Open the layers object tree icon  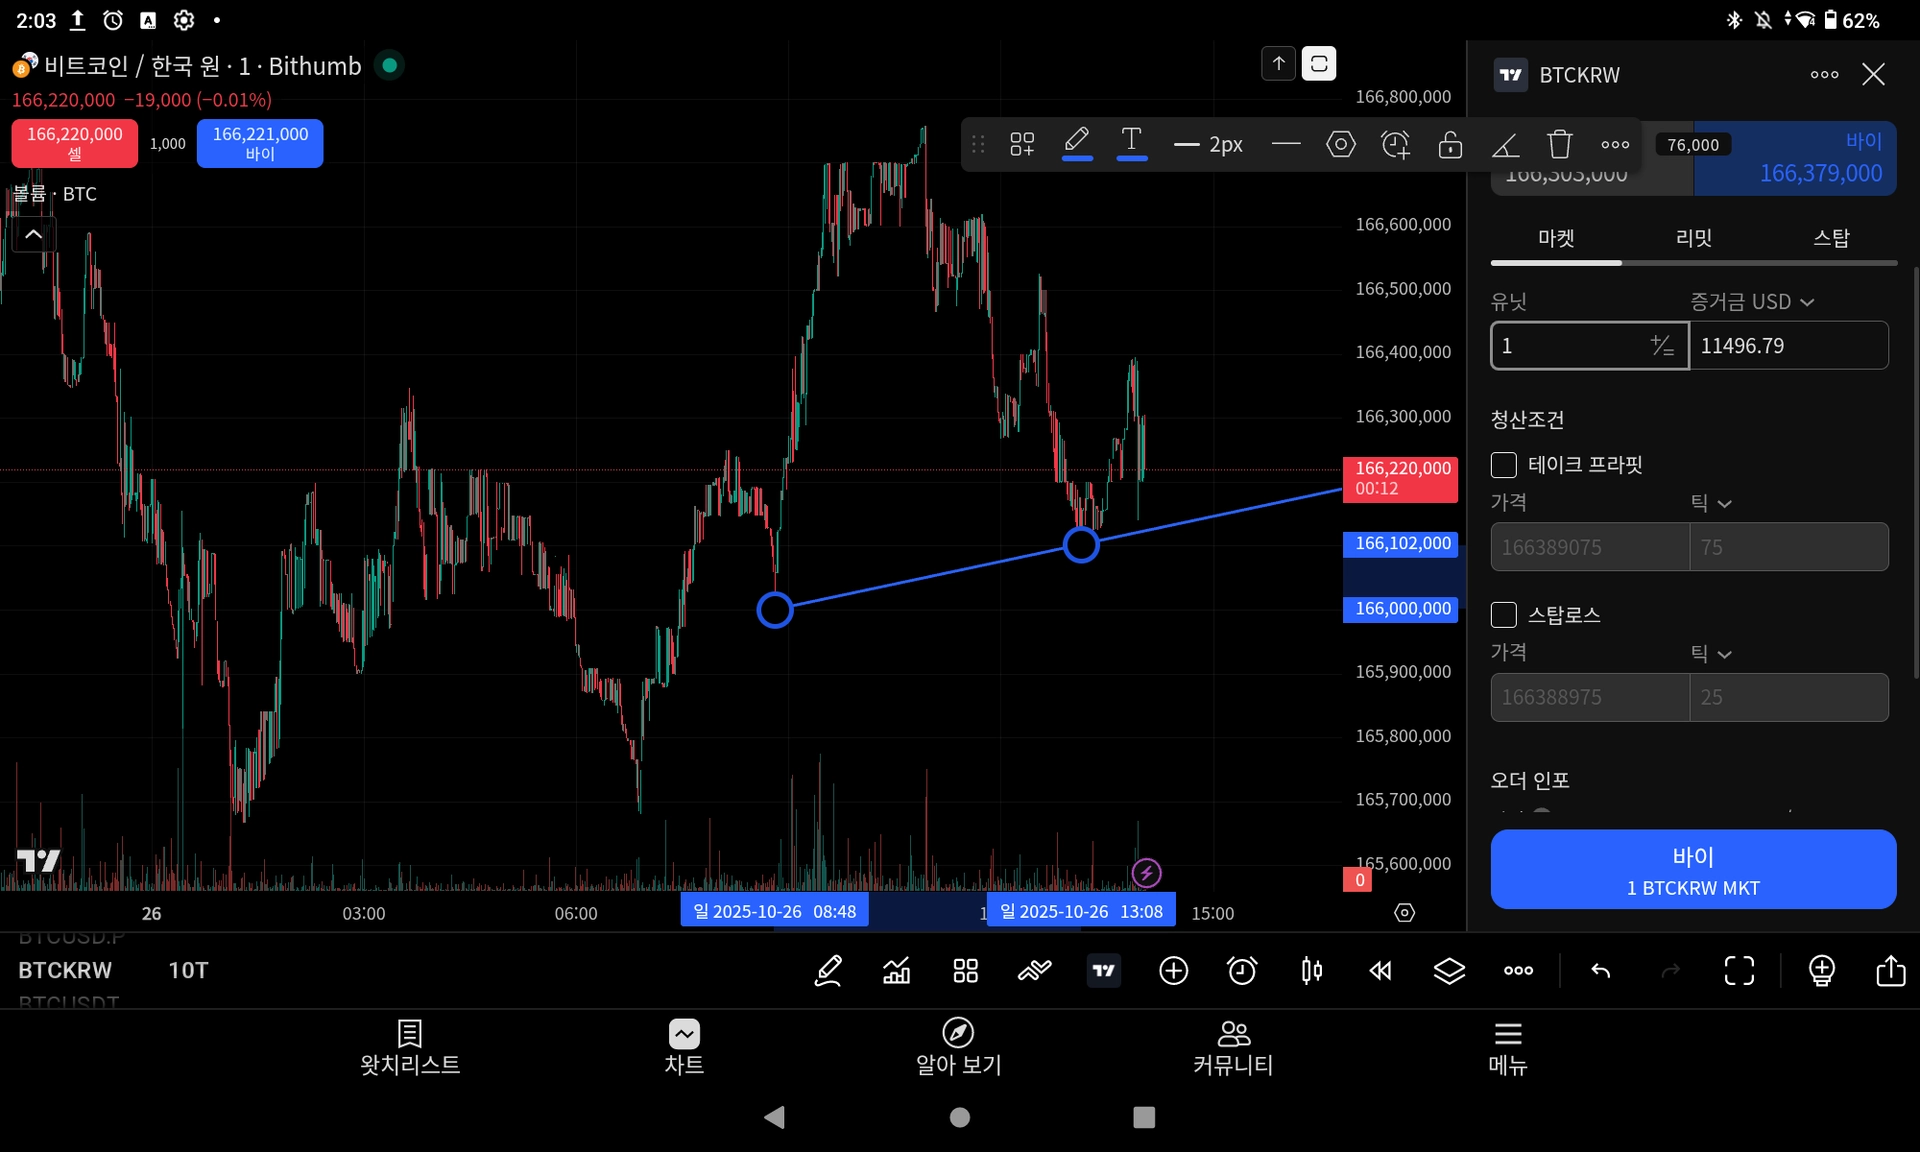[x=1449, y=970]
